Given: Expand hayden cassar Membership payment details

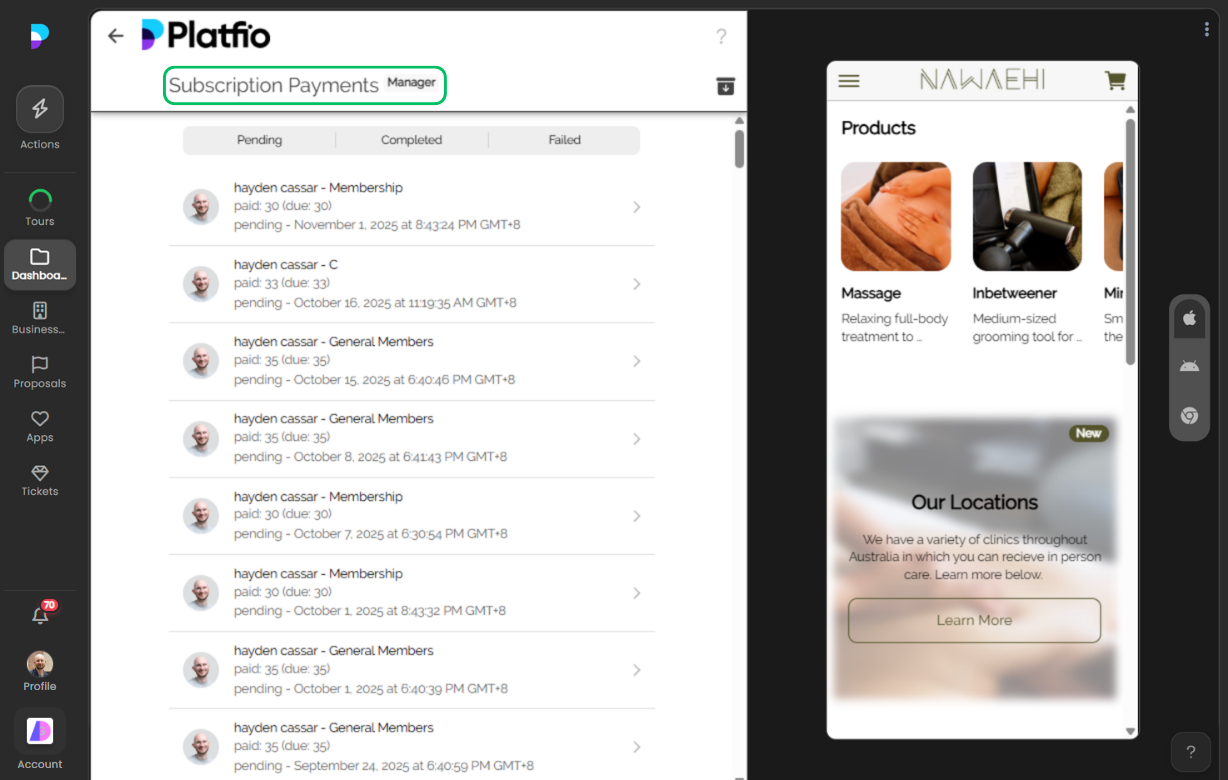Looking at the screenshot, I should tap(637, 206).
